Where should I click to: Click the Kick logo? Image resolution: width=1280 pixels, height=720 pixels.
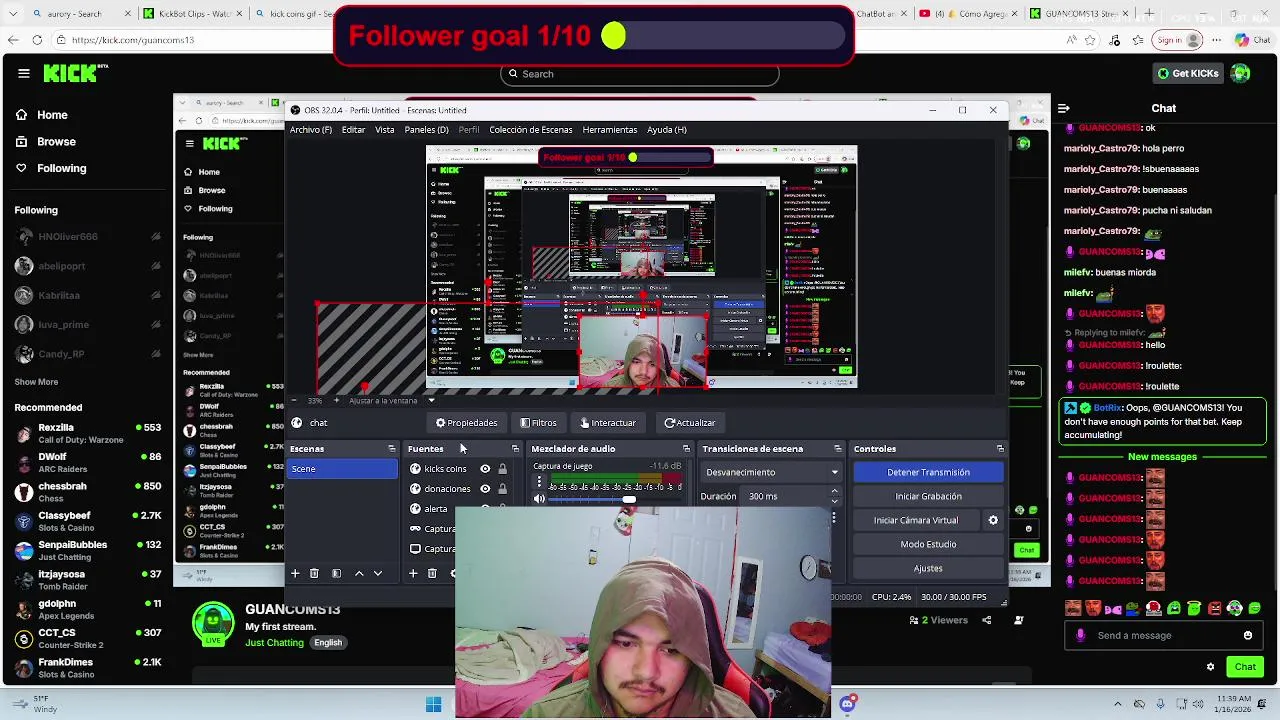(x=75, y=73)
